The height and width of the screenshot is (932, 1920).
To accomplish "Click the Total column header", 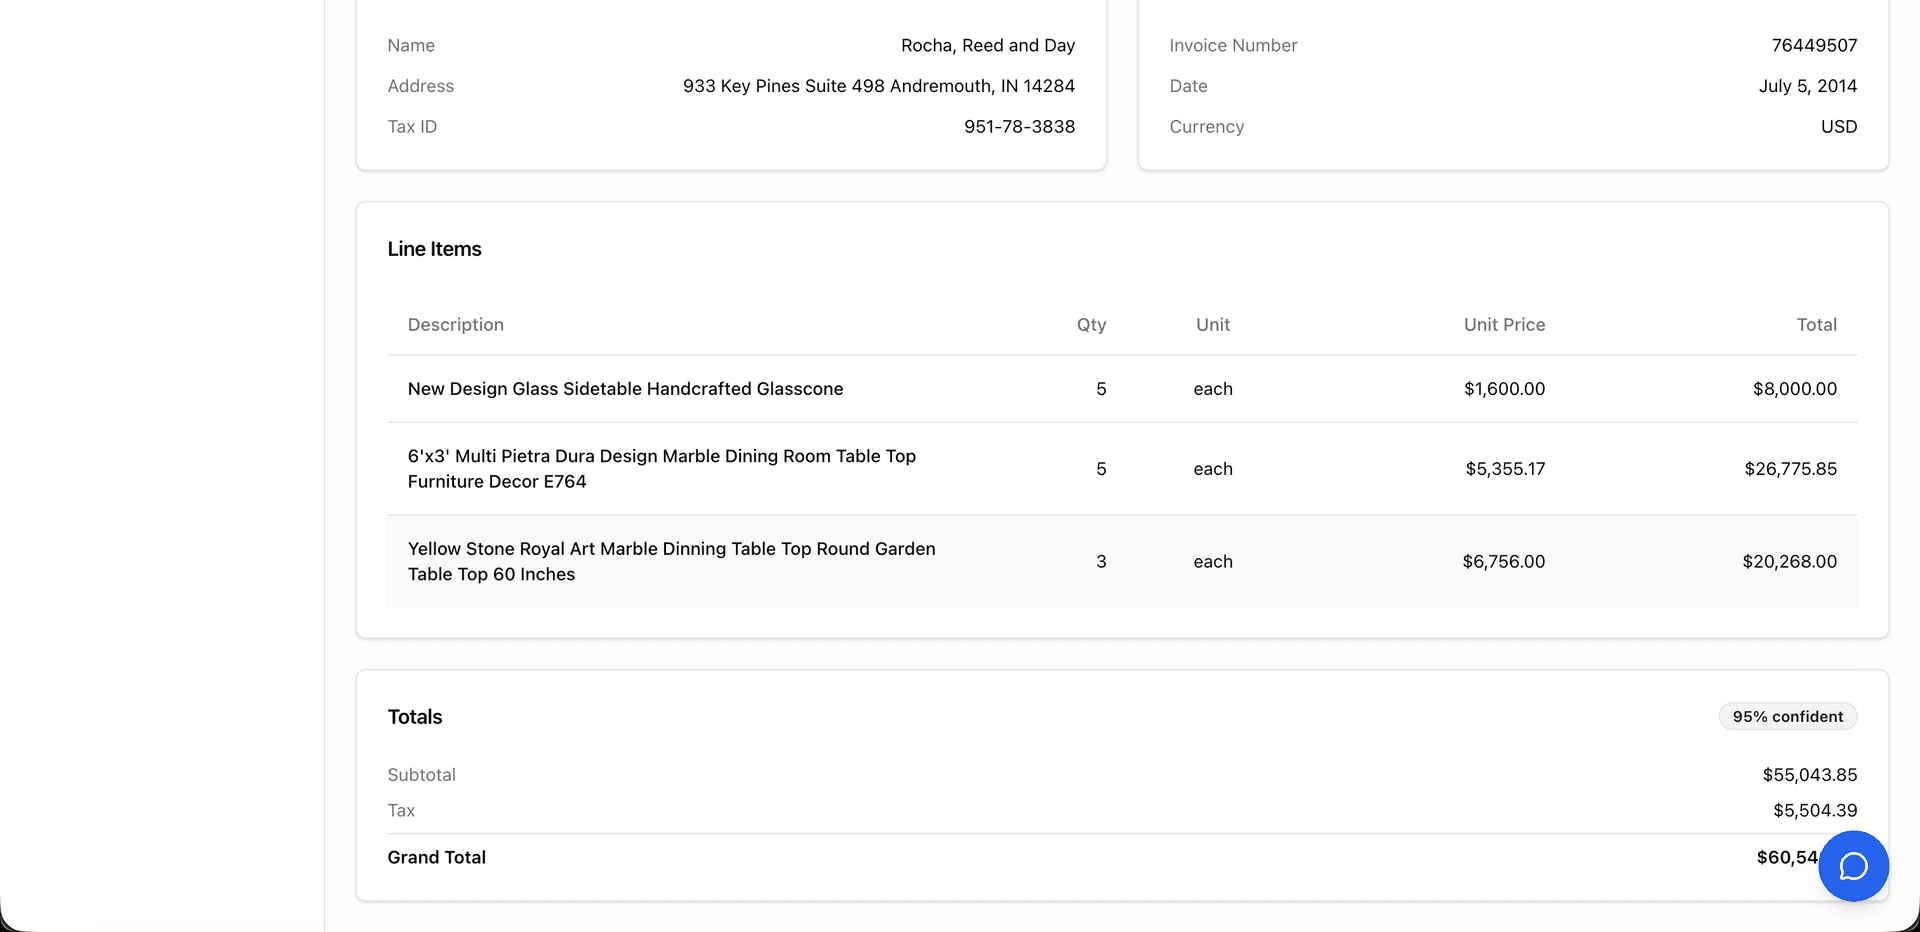I will click(x=1817, y=324).
